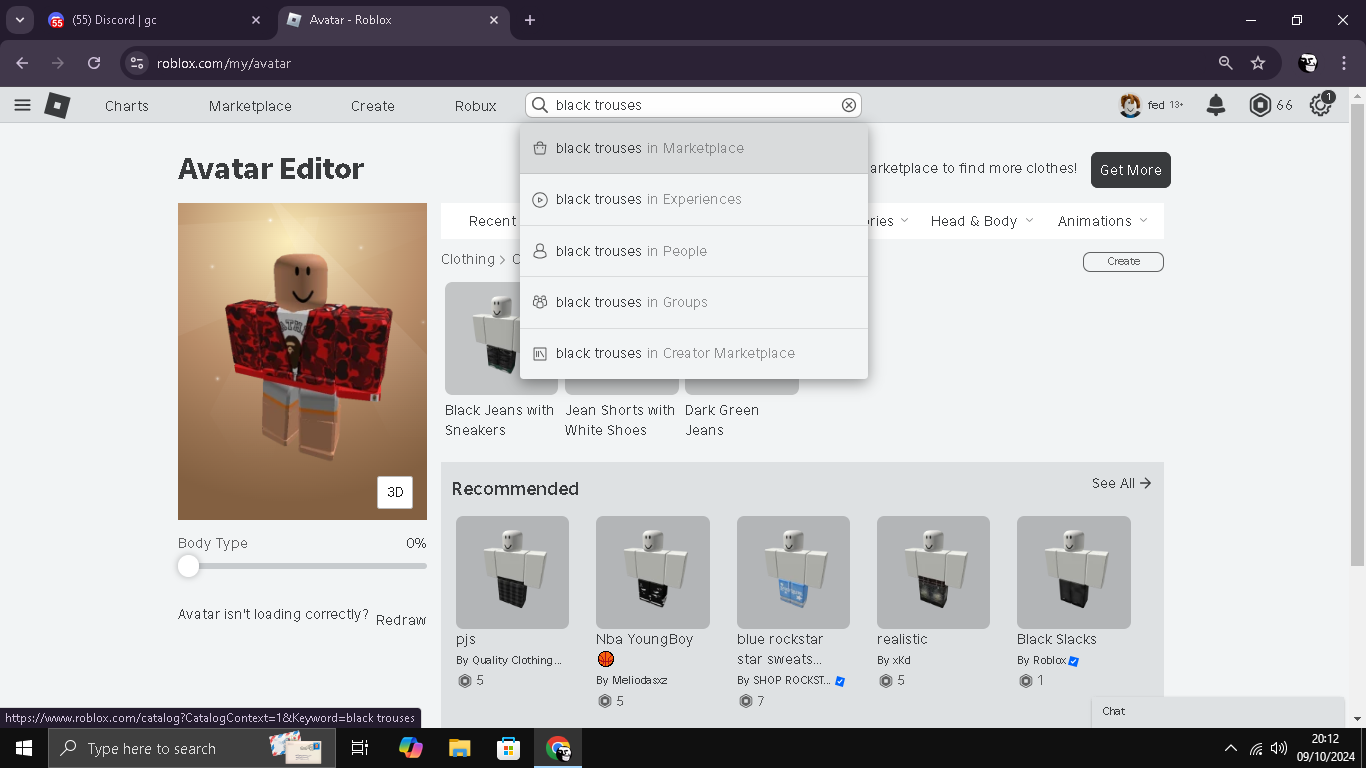The height and width of the screenshot is (768, 1366).
Task: Open the Chrome three-dot menu
Action: click(x=1344, y=63)
